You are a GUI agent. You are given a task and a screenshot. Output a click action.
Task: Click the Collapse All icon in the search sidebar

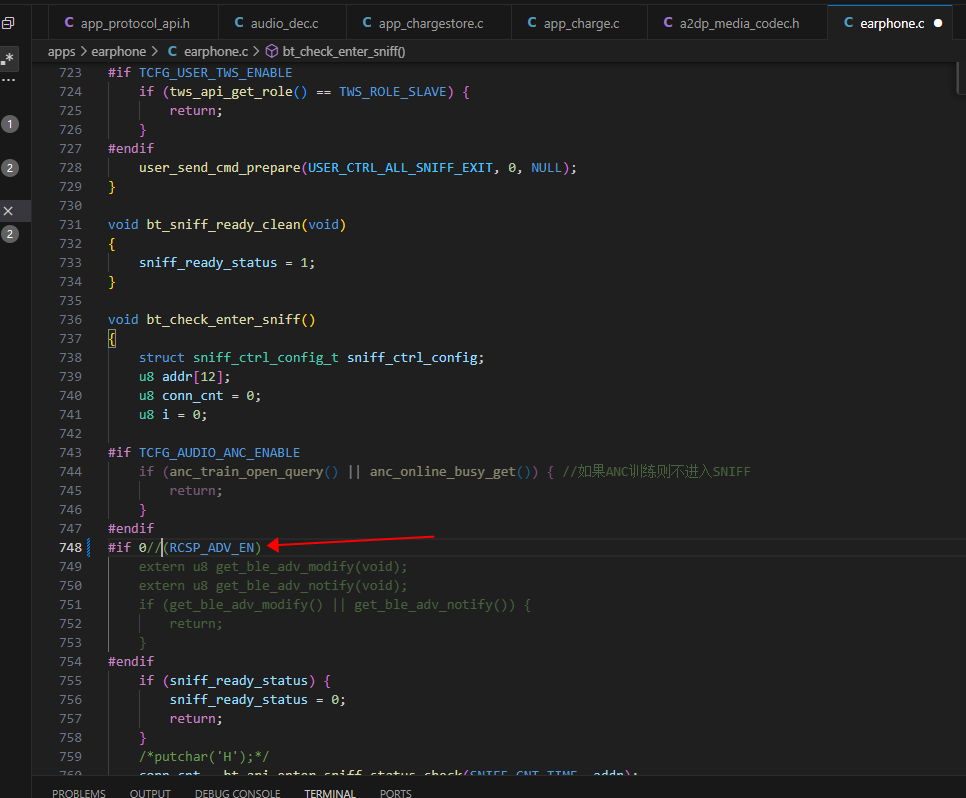point(8,23)
